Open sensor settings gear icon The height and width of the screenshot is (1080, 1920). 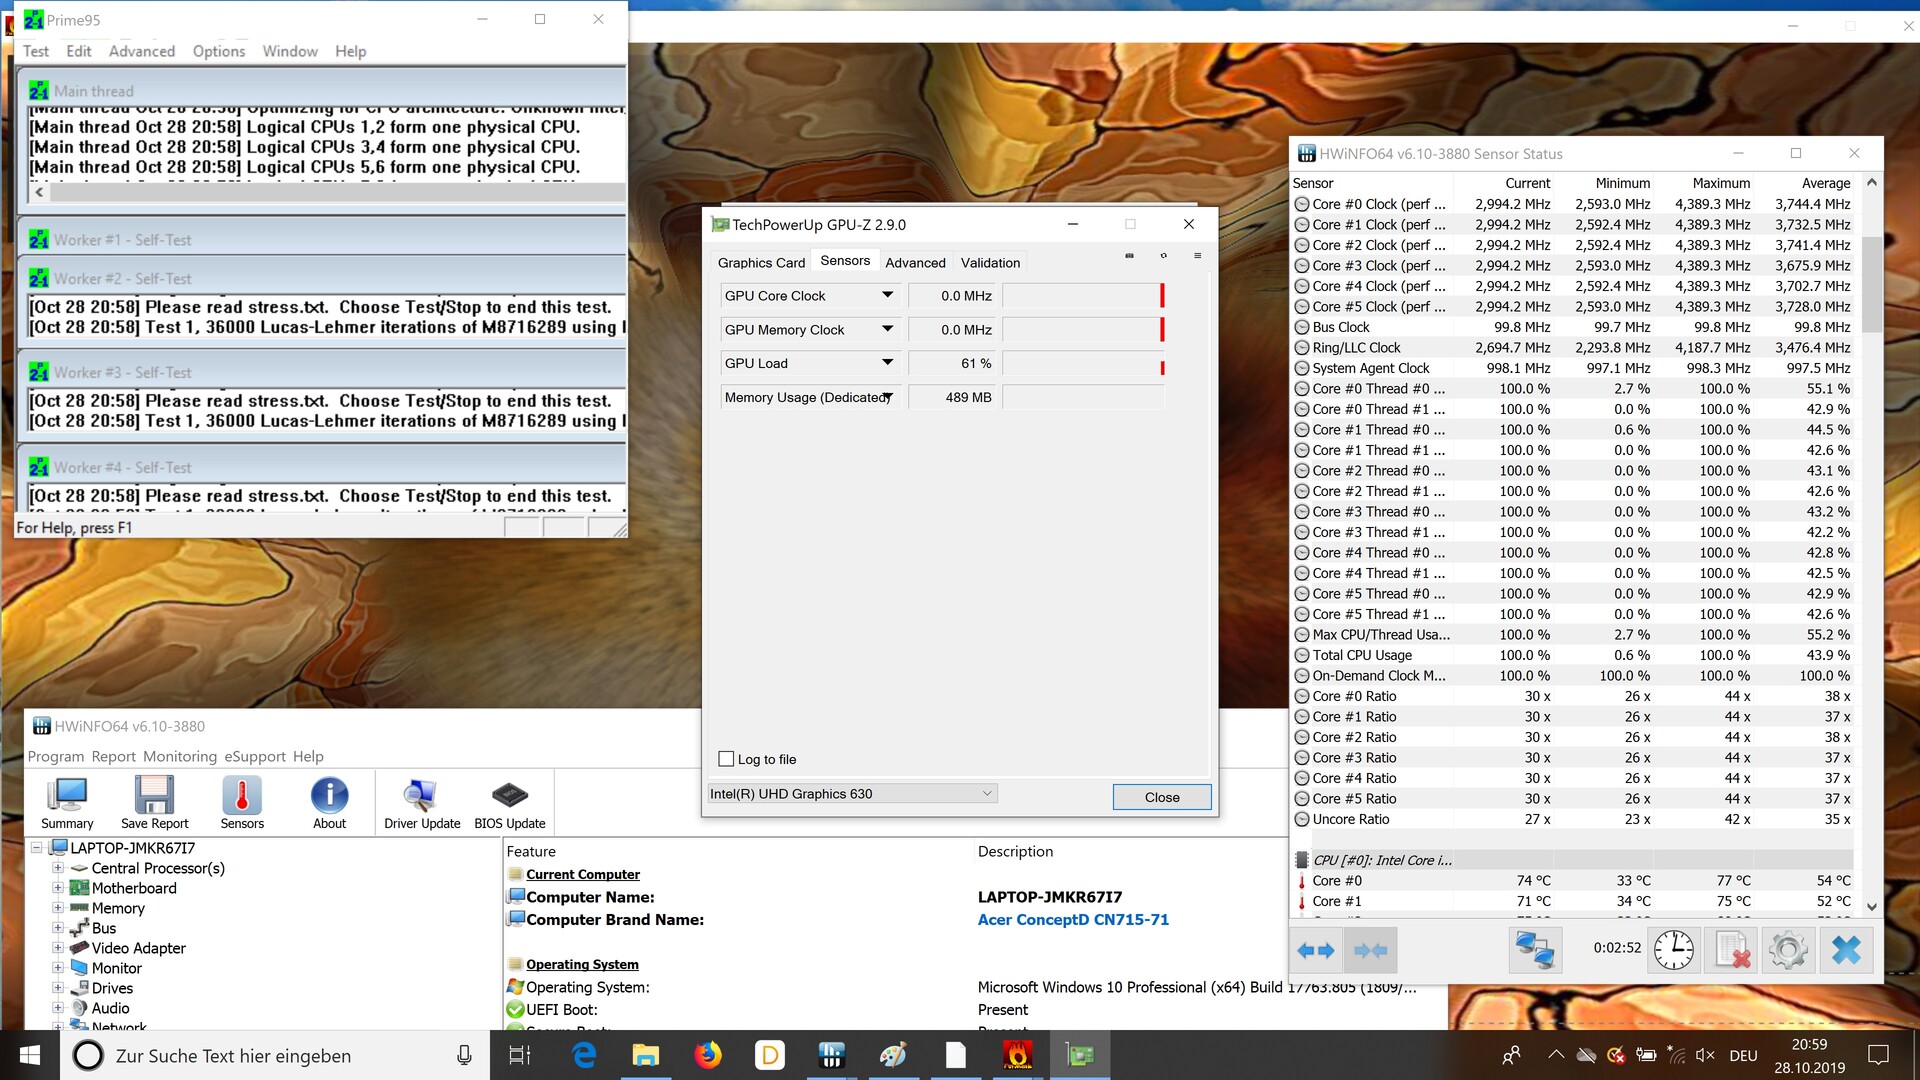click(1788, 950)
